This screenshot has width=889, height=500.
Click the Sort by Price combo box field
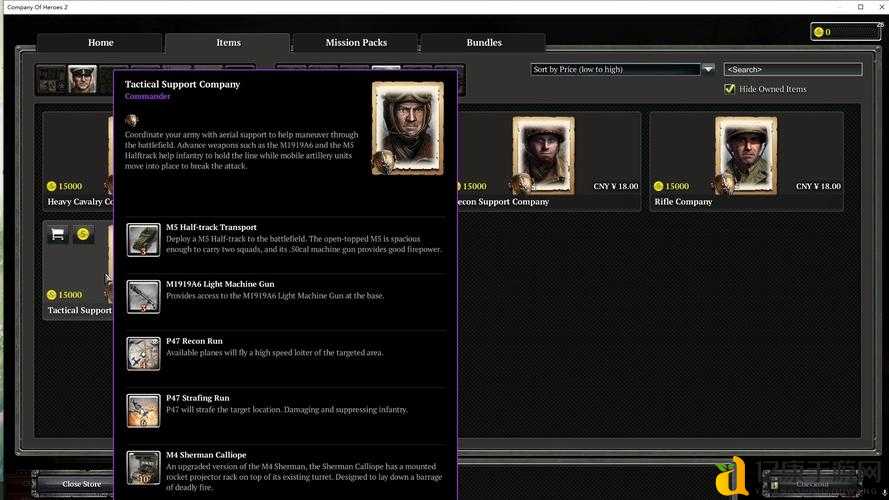[x=615, y=69]
